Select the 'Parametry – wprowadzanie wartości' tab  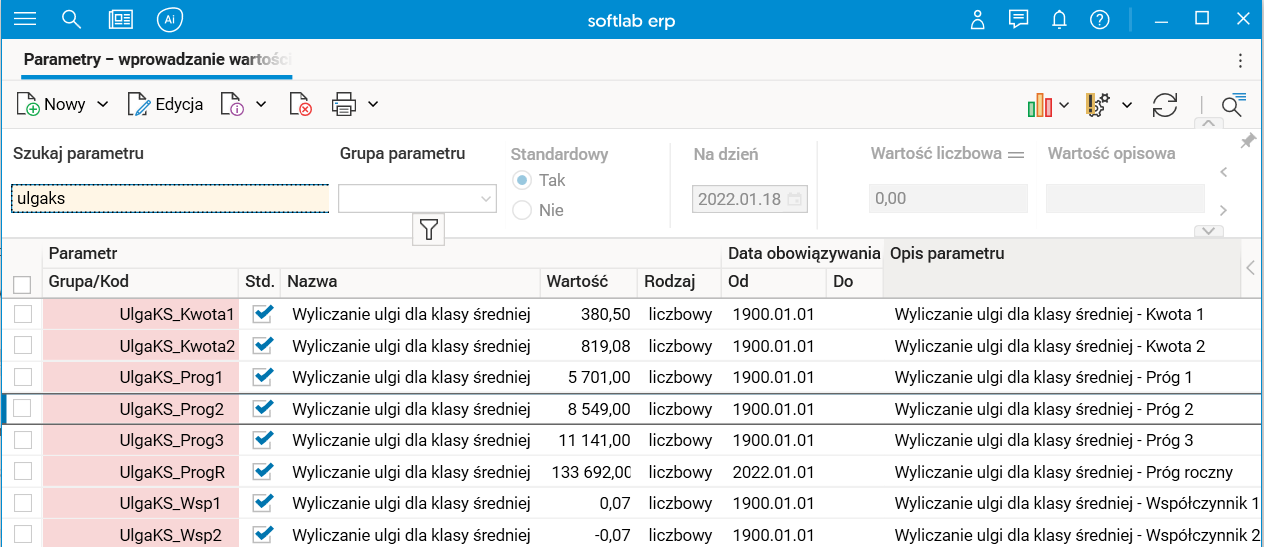[156, 60]
